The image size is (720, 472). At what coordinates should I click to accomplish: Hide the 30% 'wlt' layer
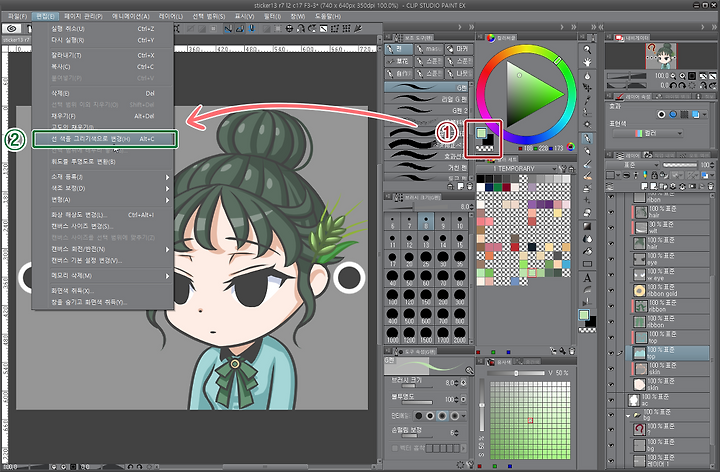pyautogui.click(x=611, y=227)
